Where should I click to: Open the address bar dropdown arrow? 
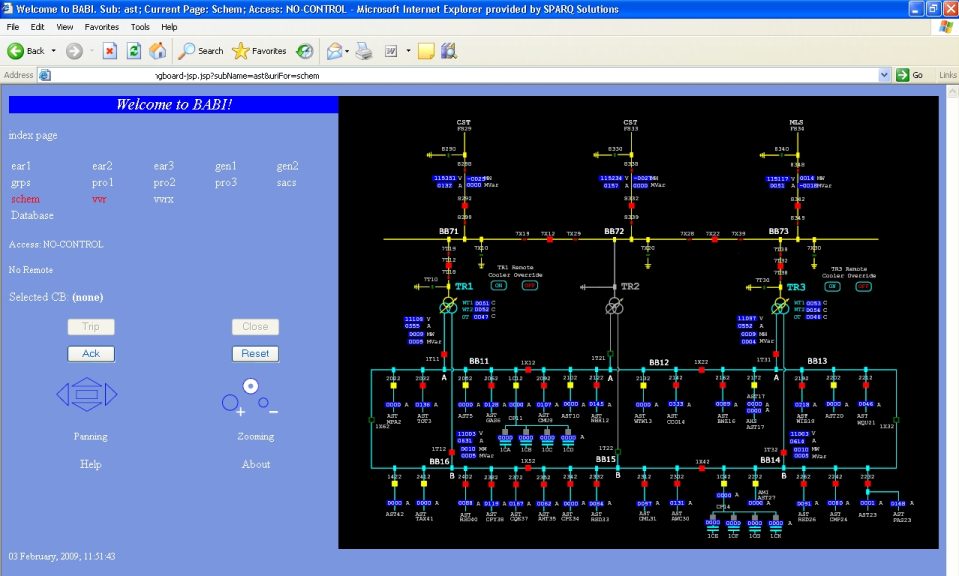[x=884, y=75]
